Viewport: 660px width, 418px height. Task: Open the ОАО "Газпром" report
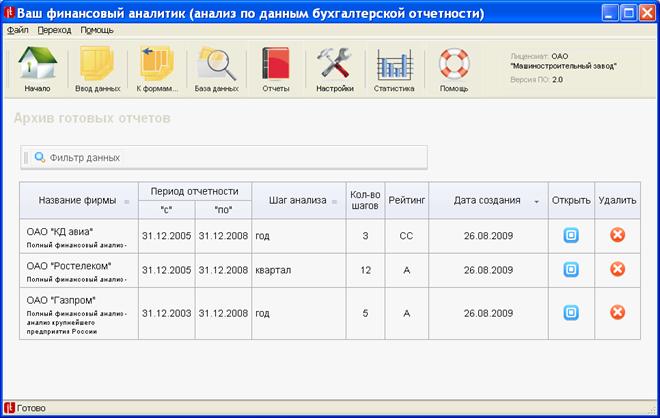(x=571, y=312)
